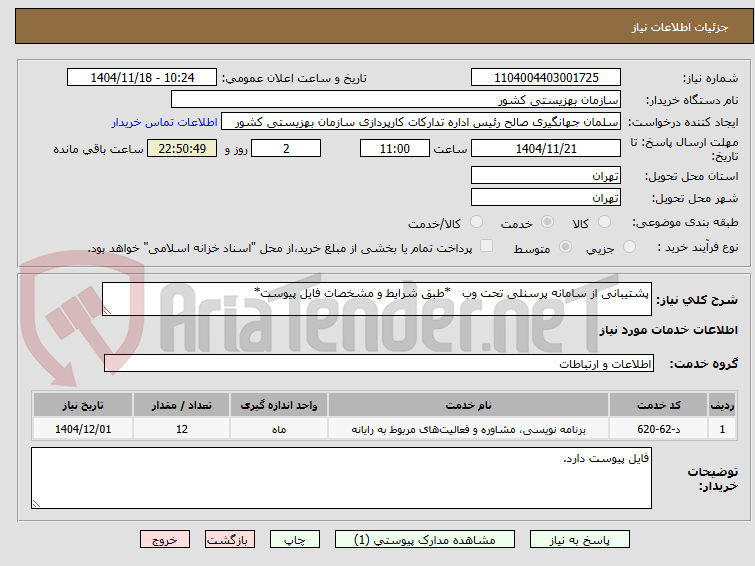Open مشاهده مدارک پیوستی (1) button
This screenshot has width=755, height=566.
point(425,540)
